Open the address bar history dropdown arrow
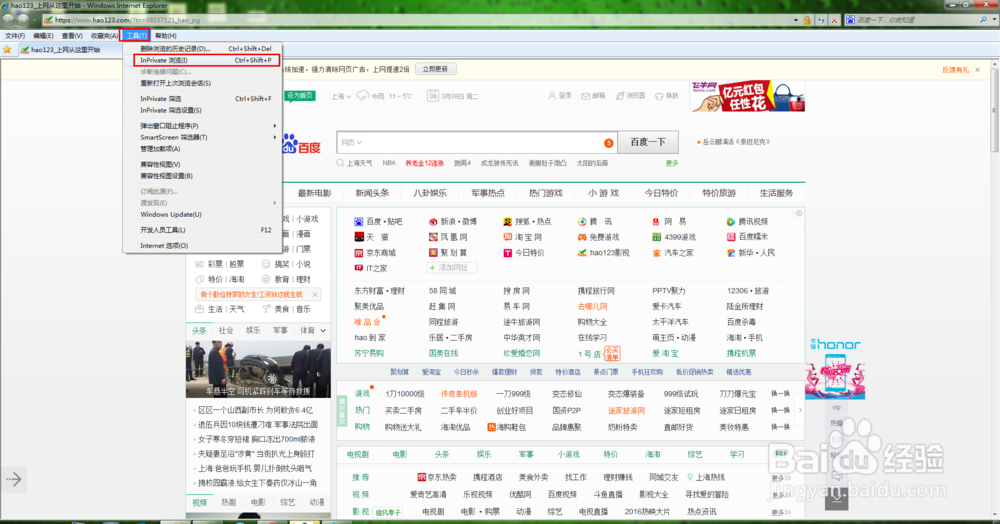Viewport: 1000px width, 524px height. tap(796, 20)
